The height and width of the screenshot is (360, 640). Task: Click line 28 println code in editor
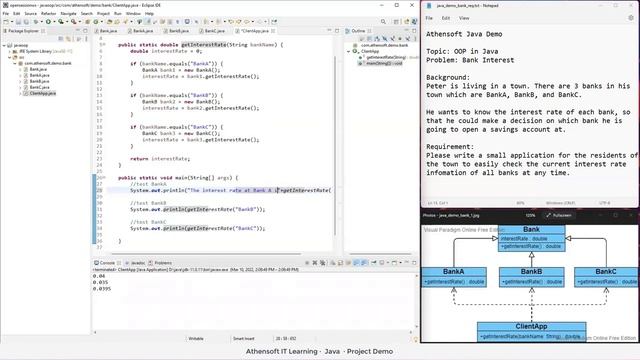tap(231, 190)
